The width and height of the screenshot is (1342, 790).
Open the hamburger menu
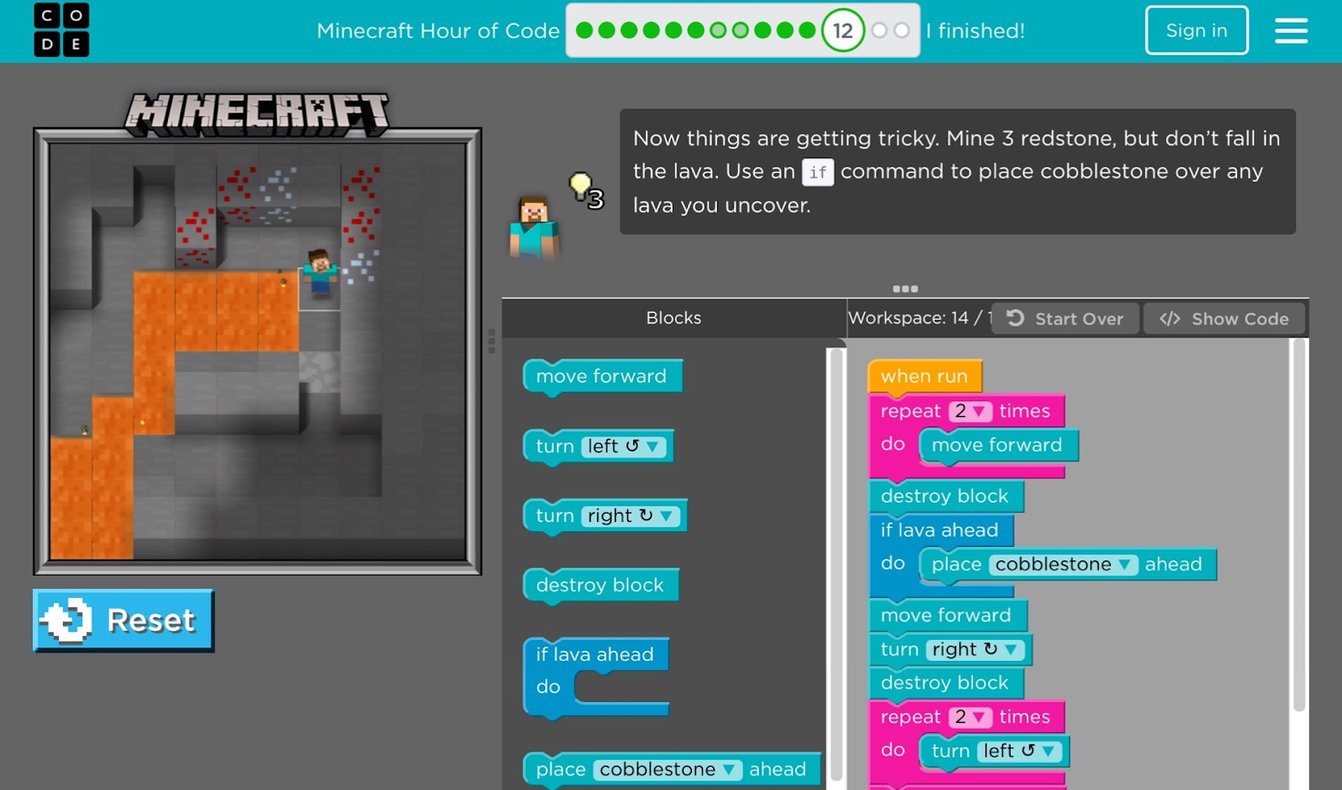[1291, 30]
